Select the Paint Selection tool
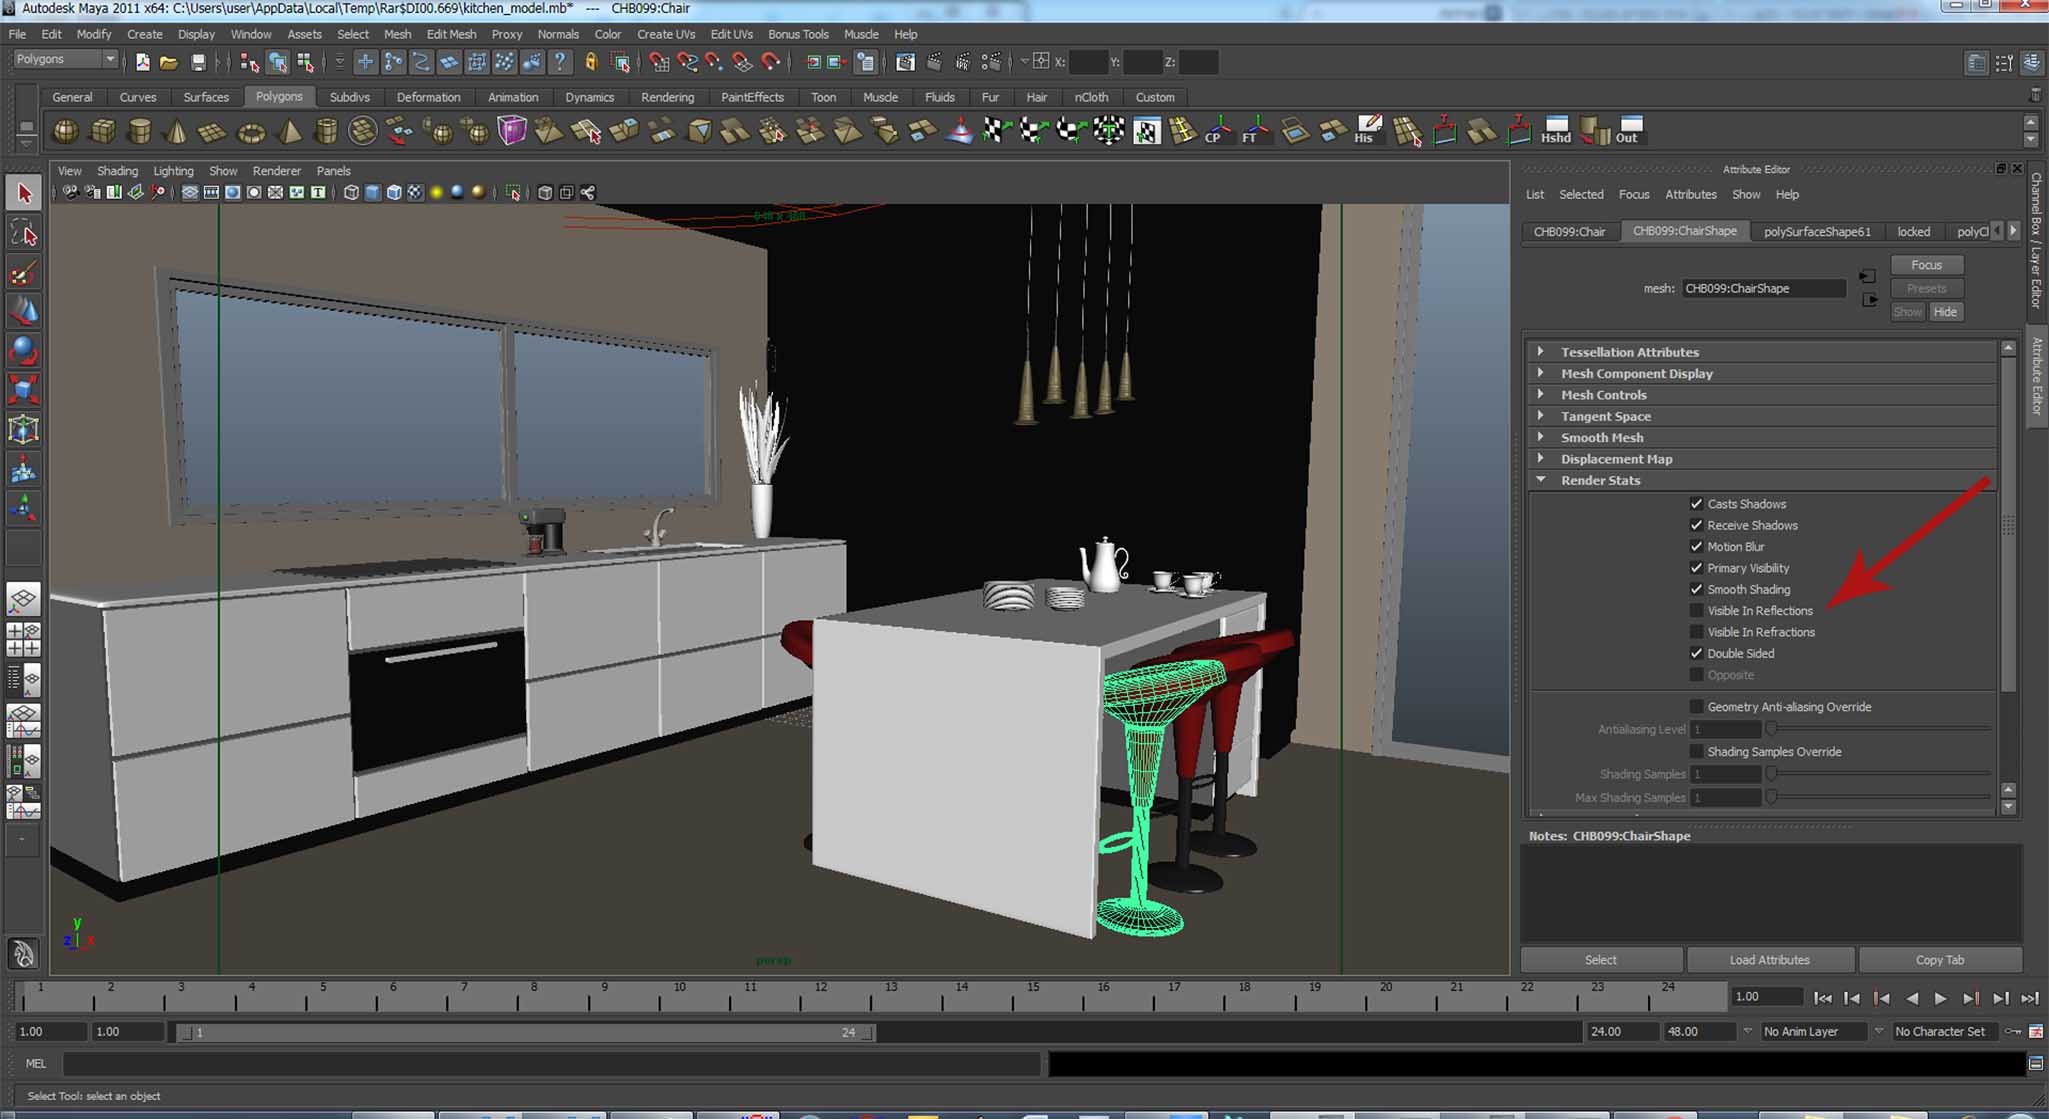The height and width of the screenshot is (1119, 2049). click(x=24, y=272)
